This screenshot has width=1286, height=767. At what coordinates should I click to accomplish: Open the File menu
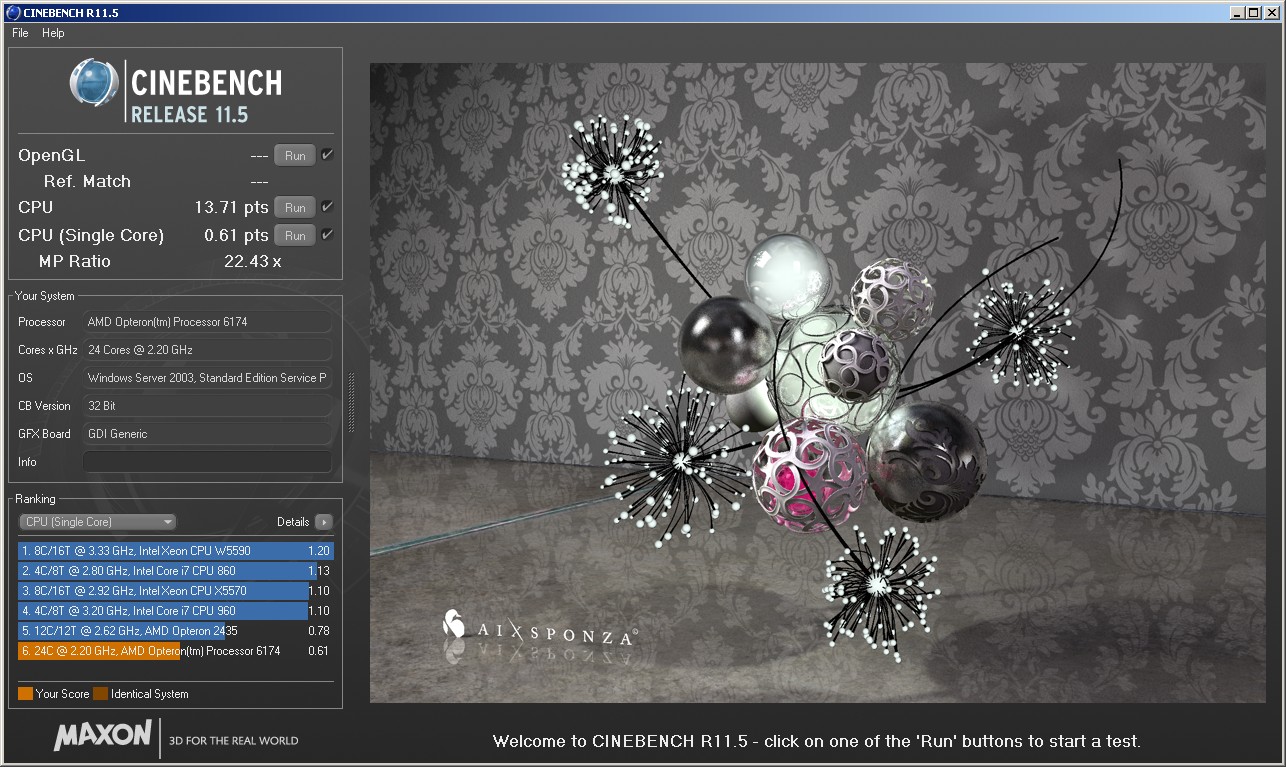(20, 33)
